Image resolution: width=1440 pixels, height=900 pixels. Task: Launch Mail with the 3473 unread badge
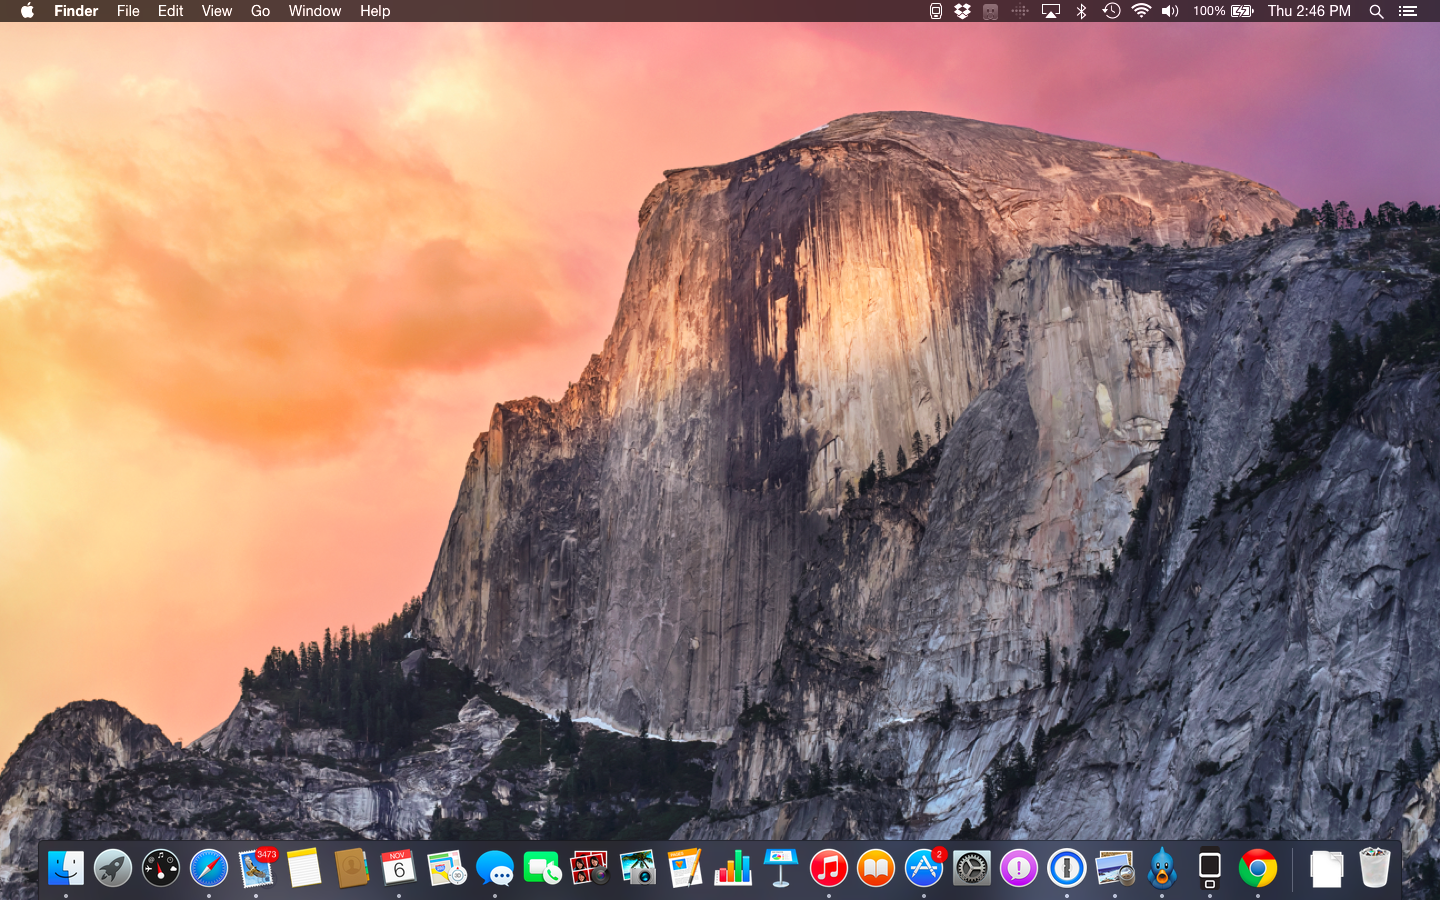point(257,868)
